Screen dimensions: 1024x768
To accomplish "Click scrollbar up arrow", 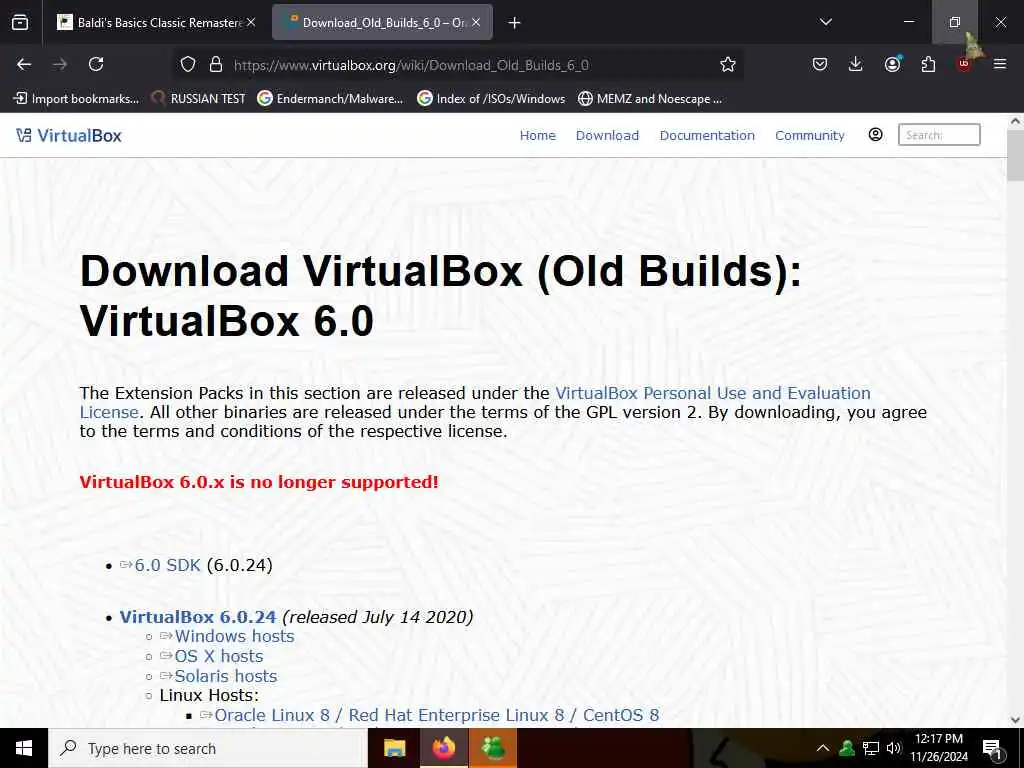I will click(1015, 121).
